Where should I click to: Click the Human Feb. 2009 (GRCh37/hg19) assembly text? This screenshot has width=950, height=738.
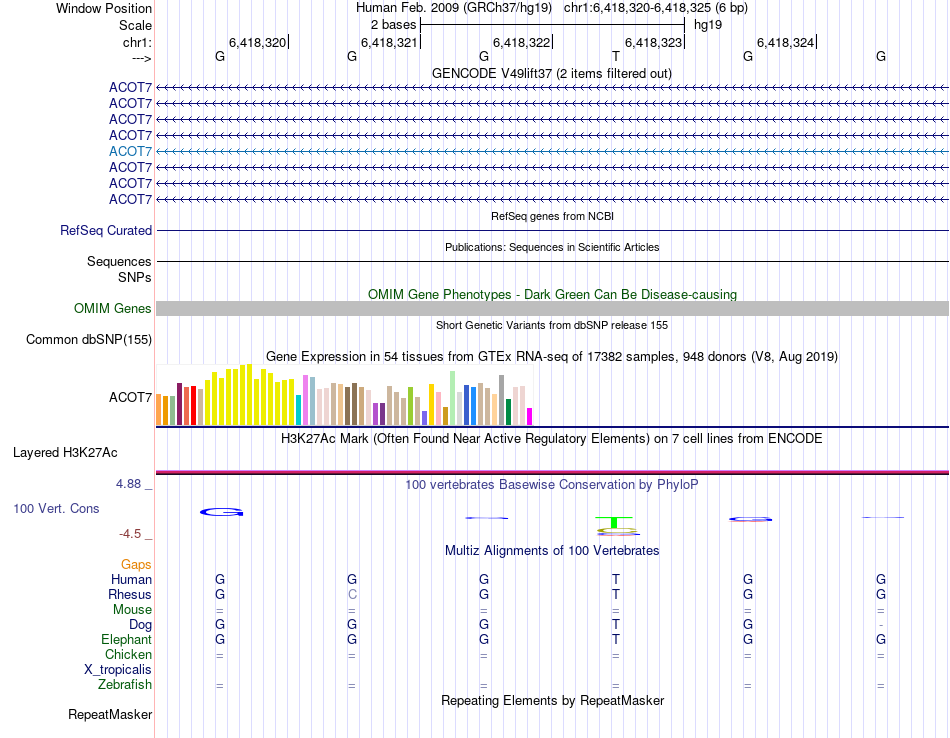click(x=454, y=8)
